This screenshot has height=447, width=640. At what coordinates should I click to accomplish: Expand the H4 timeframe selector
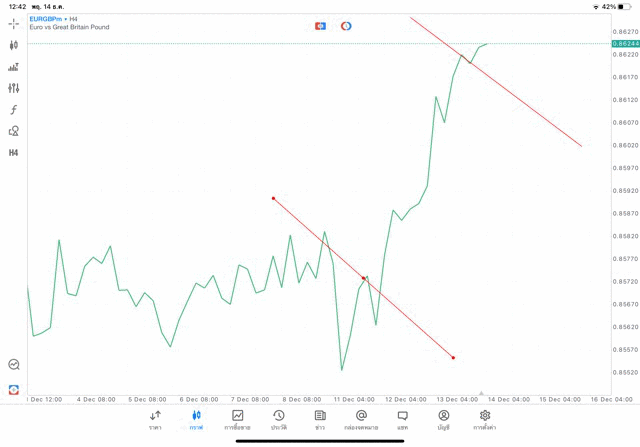click(x=14, y=153)
